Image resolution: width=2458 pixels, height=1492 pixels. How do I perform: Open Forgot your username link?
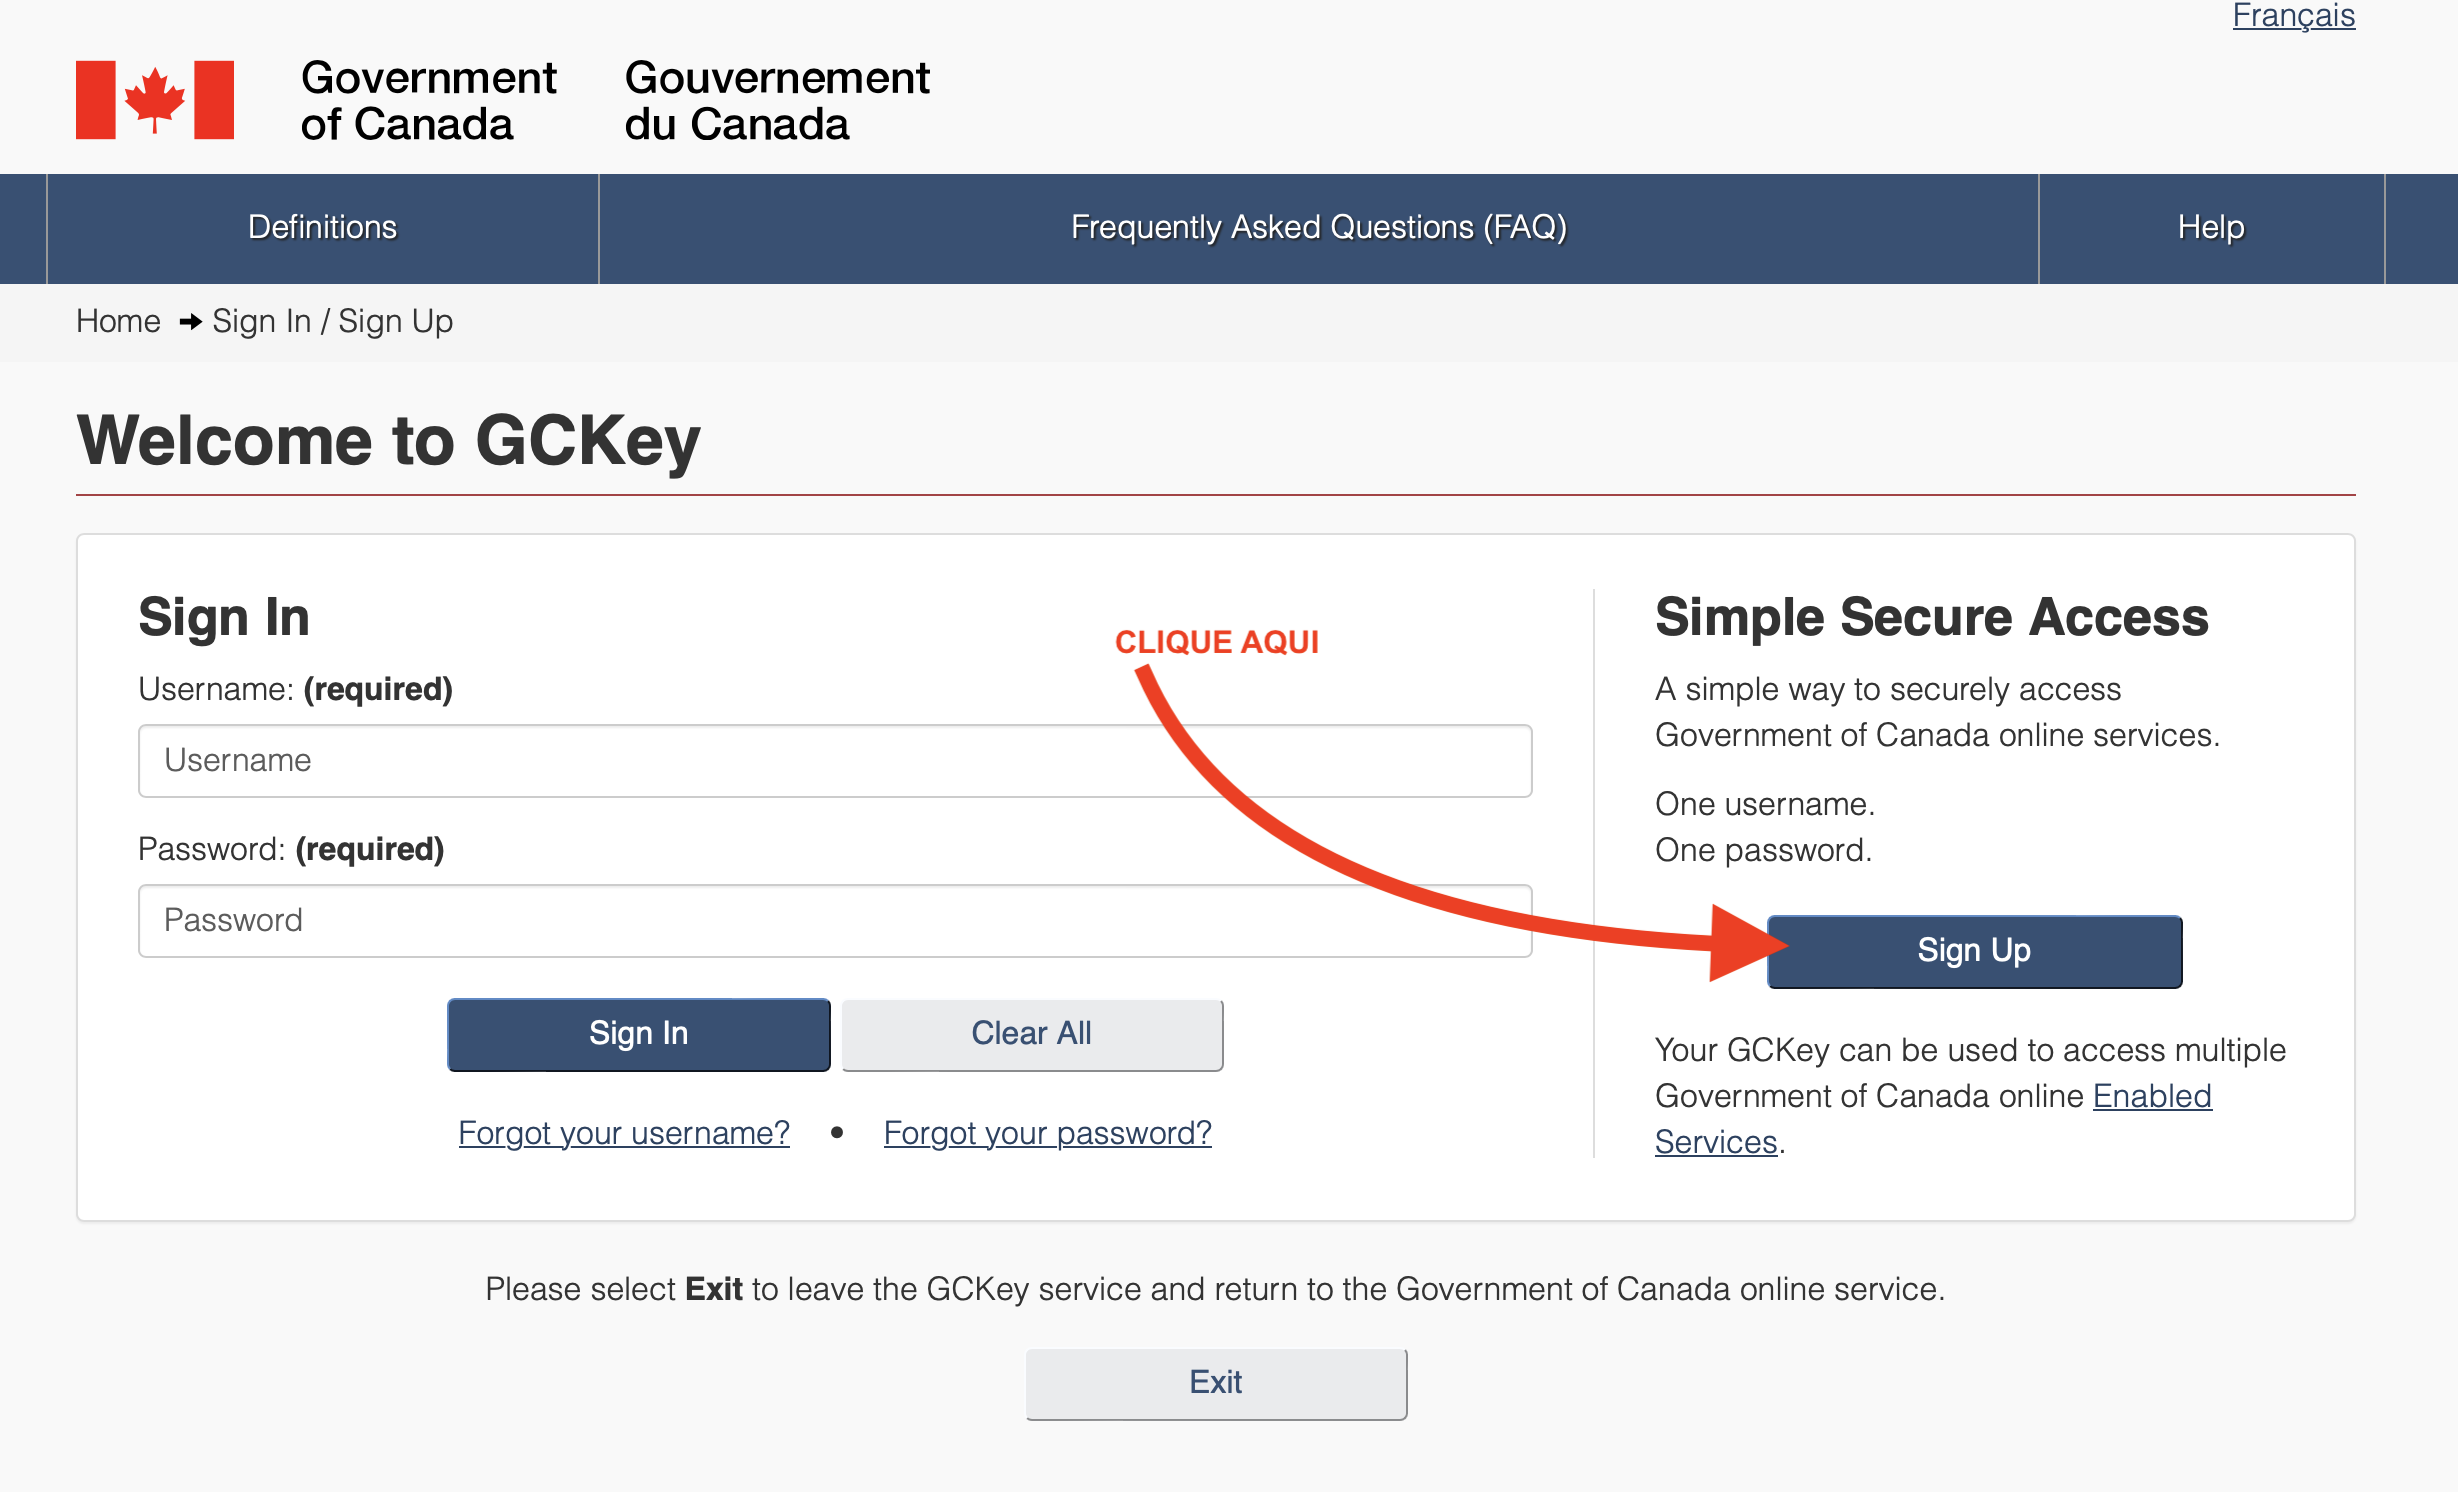coord(624,1133)
